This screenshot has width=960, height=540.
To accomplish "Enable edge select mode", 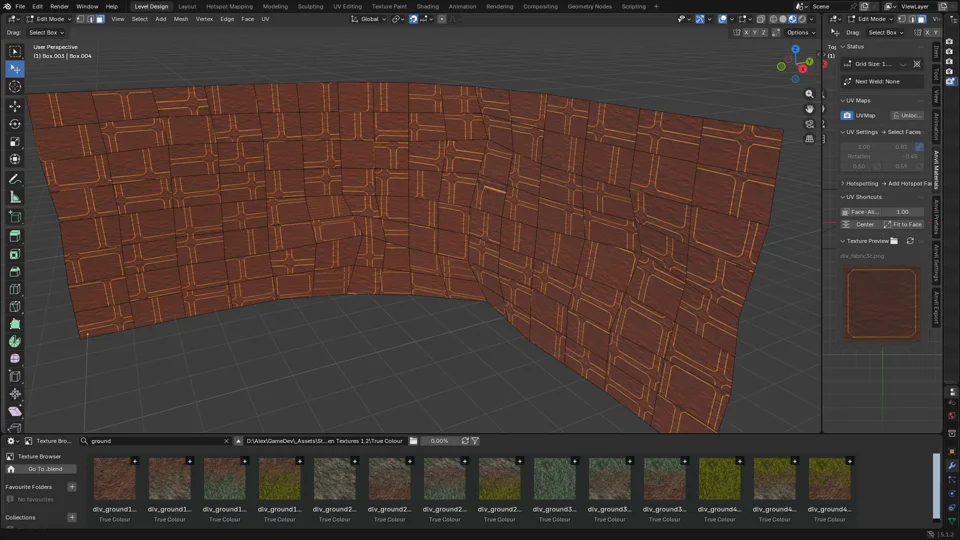I will pyautogui.click(x=90, y=19).
